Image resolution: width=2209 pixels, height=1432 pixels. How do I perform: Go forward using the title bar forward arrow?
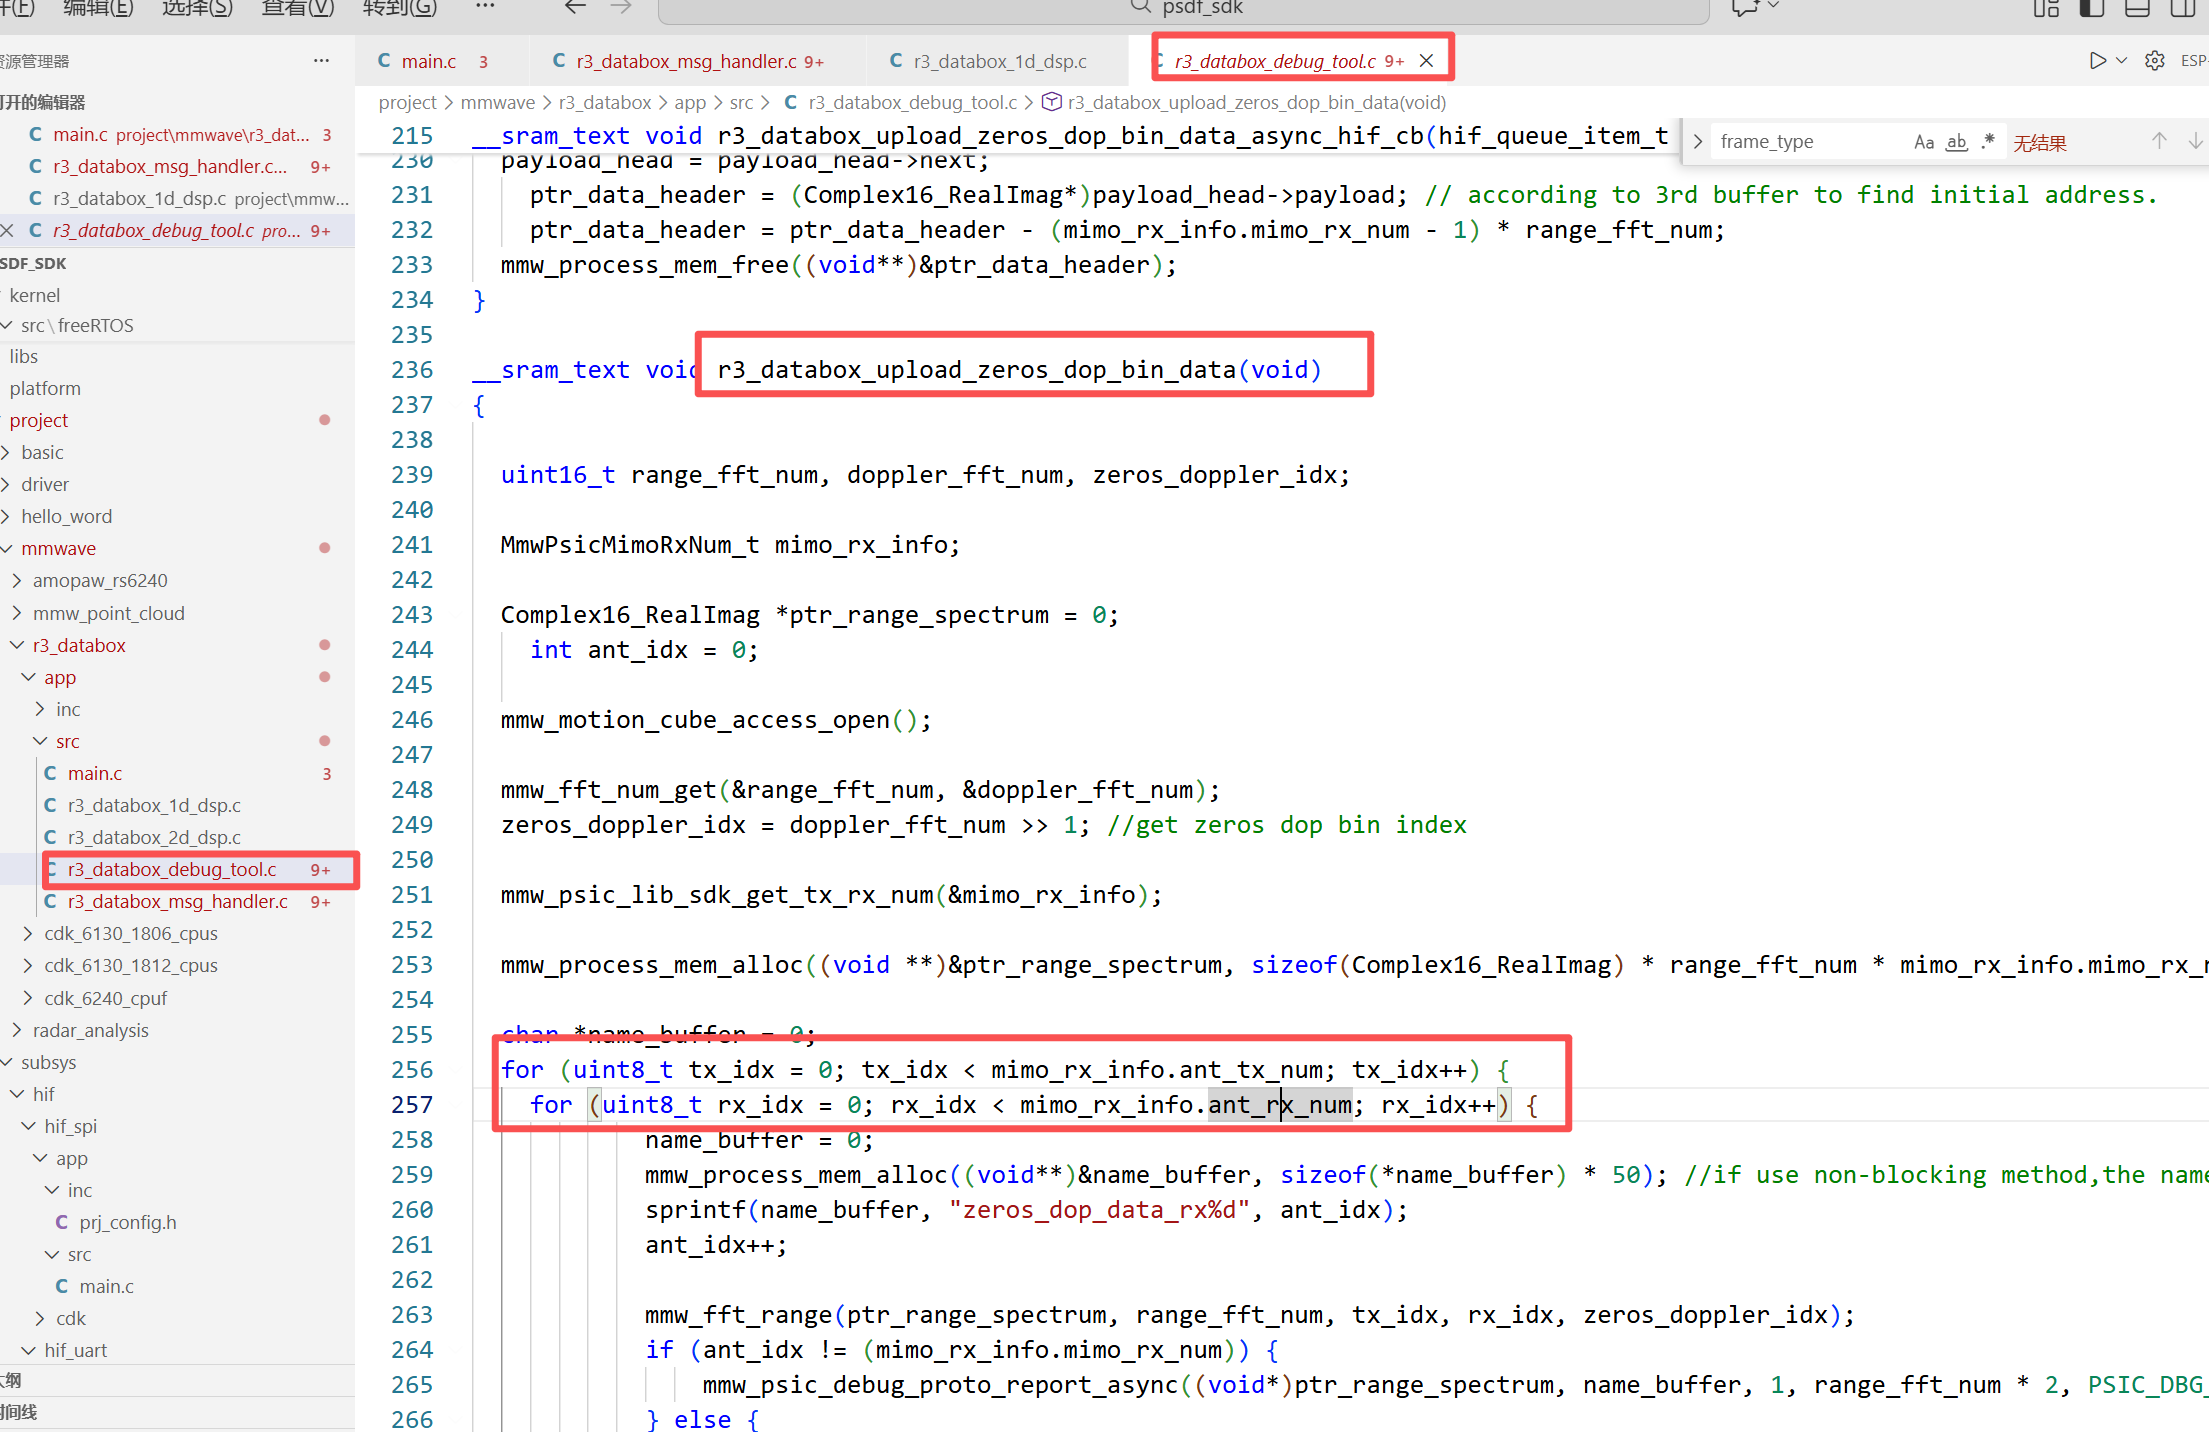[621, 8]
